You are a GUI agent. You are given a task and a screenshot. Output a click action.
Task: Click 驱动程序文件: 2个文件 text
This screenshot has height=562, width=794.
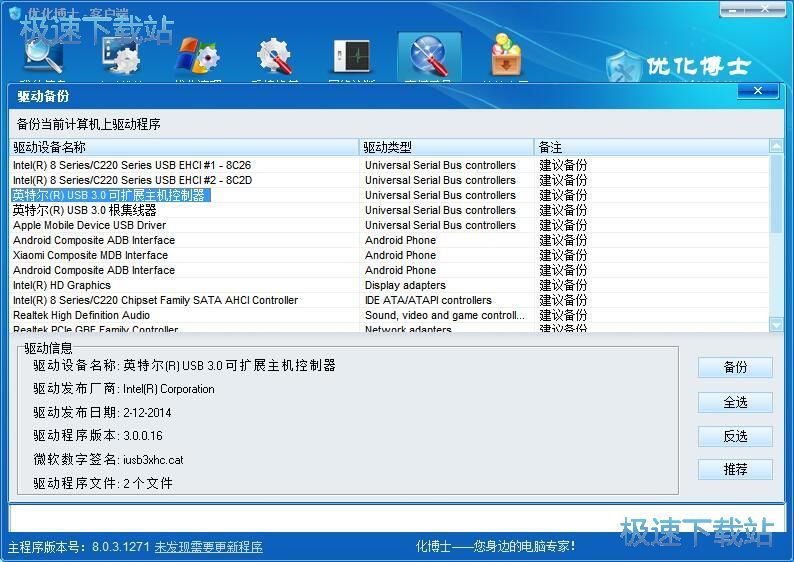103,483
